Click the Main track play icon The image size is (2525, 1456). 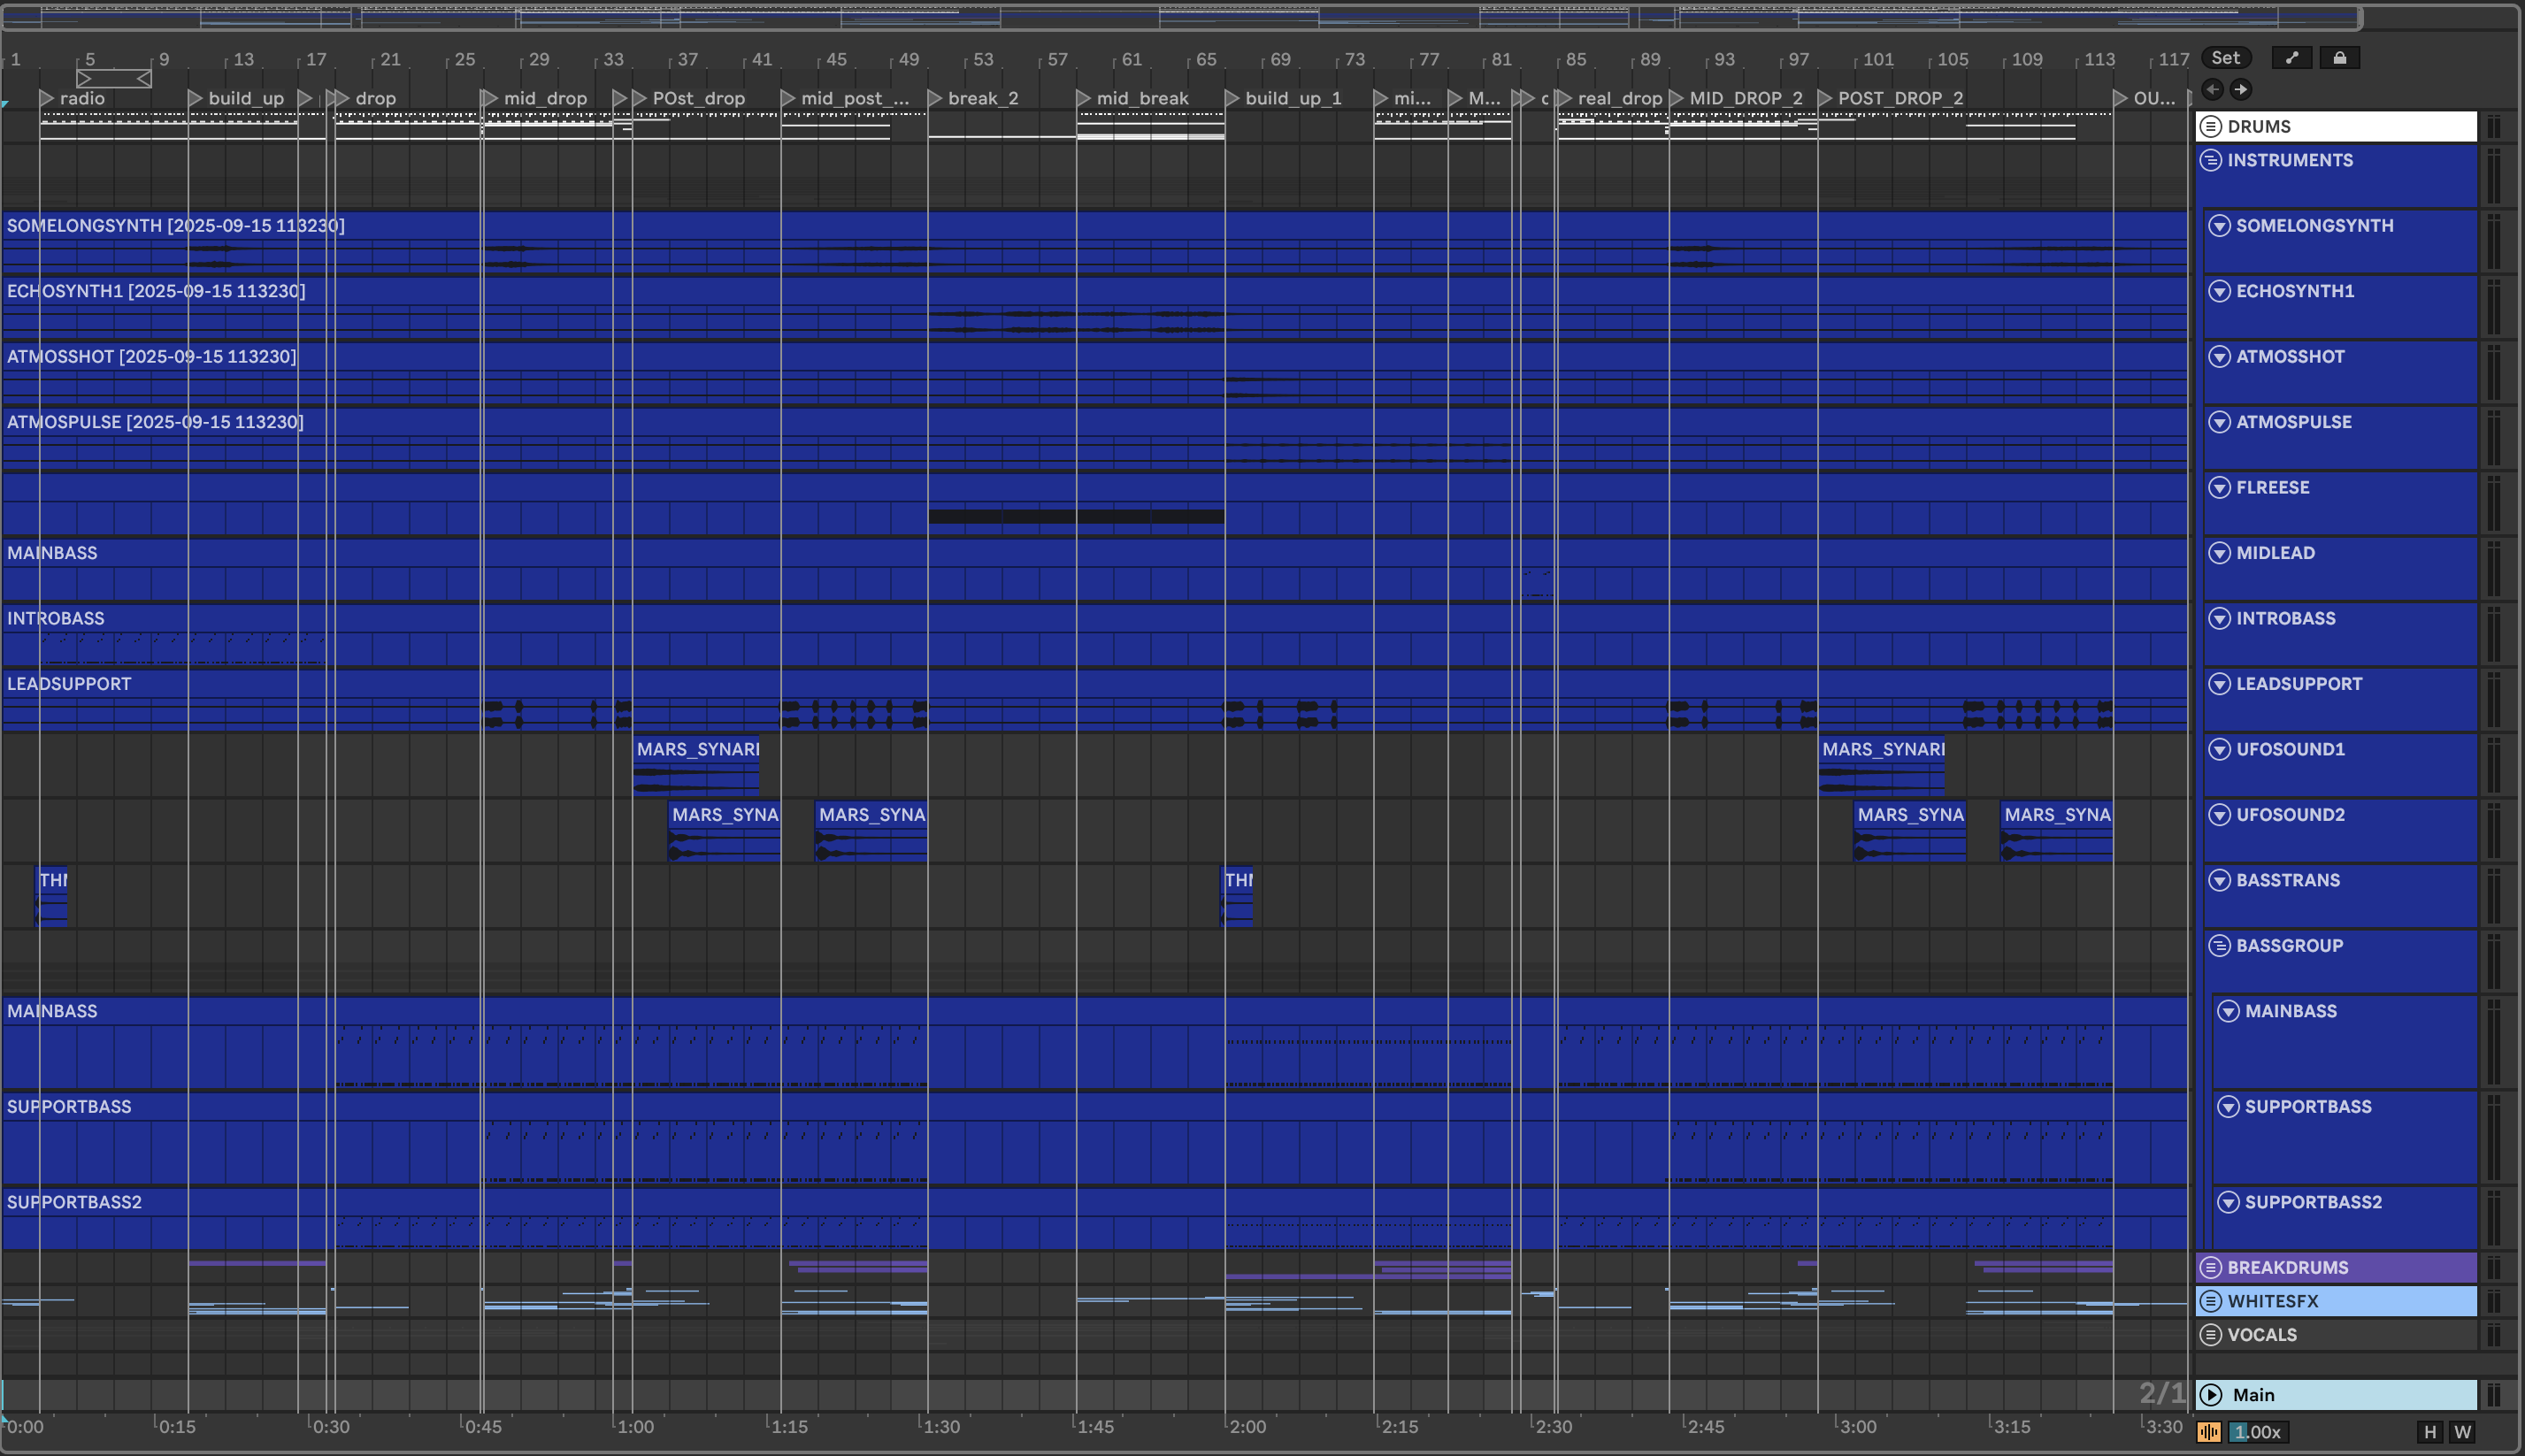tap(2211, 1395)
